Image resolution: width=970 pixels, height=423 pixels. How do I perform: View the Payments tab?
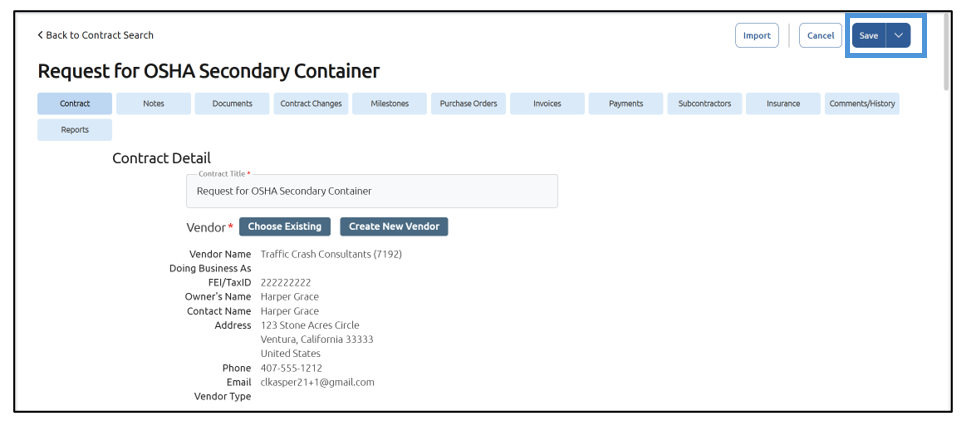tap(626, 103)
